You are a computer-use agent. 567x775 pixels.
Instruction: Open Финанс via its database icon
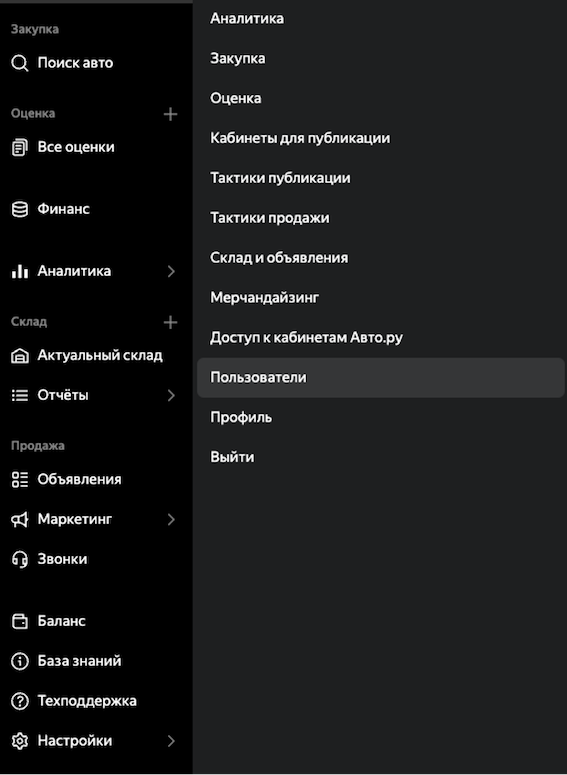[20, 209]
